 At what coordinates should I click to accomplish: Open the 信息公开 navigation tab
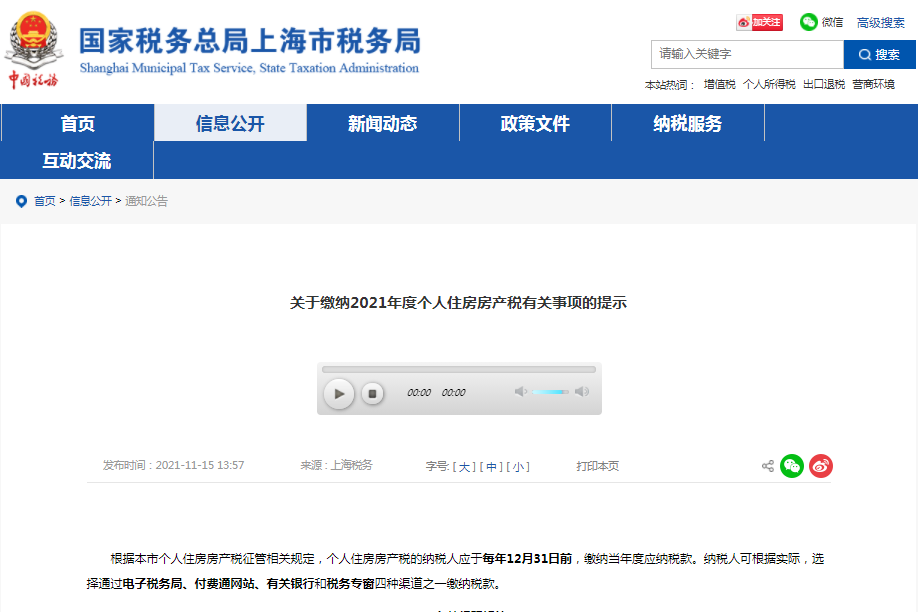pos(230,123)
